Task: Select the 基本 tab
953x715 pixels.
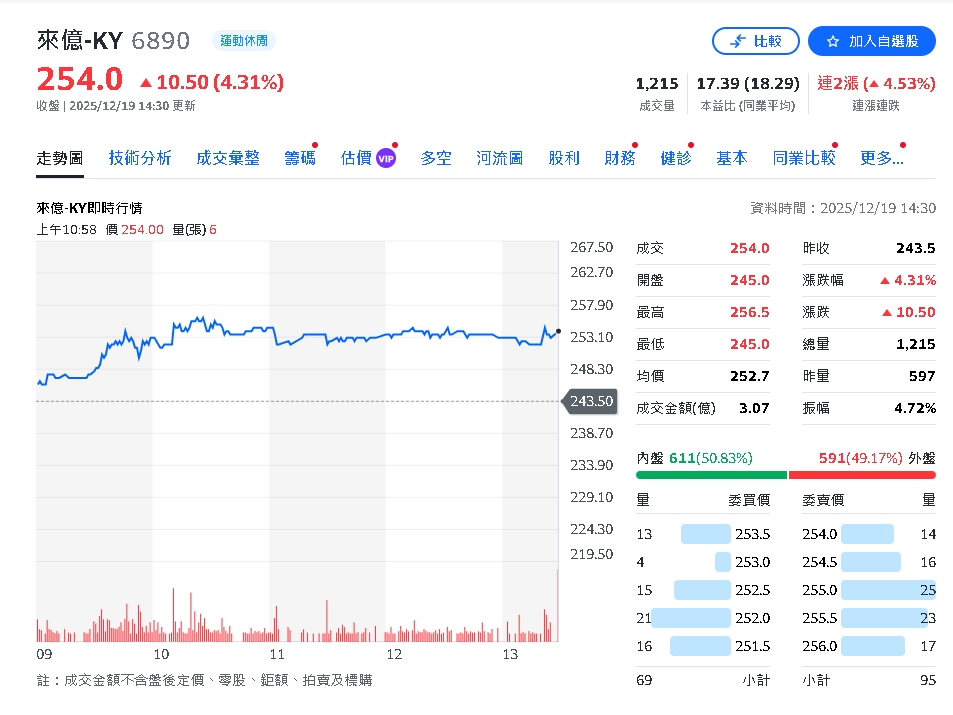Action: [731, 158]
